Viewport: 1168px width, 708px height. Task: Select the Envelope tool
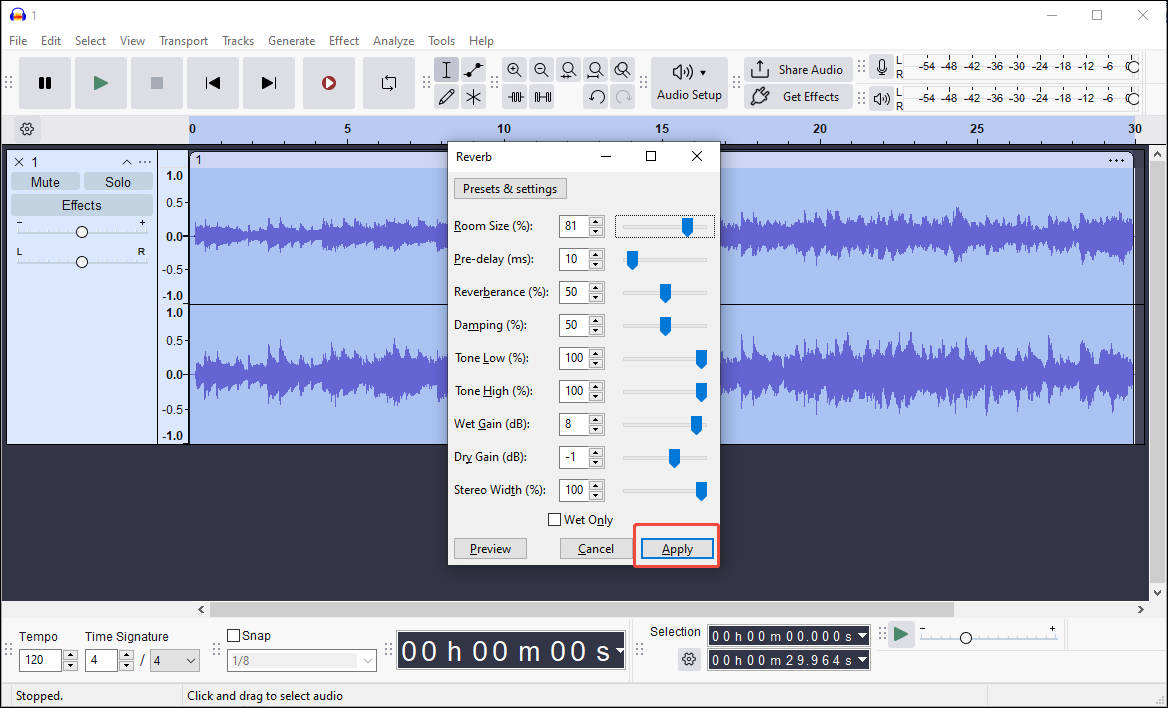(473, 69)
